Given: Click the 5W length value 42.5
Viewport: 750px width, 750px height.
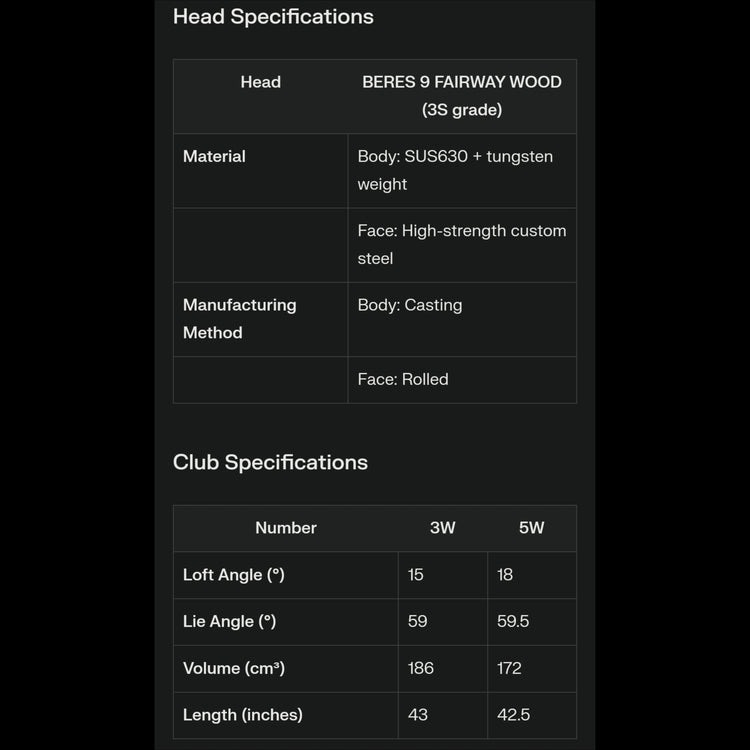Looking at the screenshot, I should click(x=513, y=715).
